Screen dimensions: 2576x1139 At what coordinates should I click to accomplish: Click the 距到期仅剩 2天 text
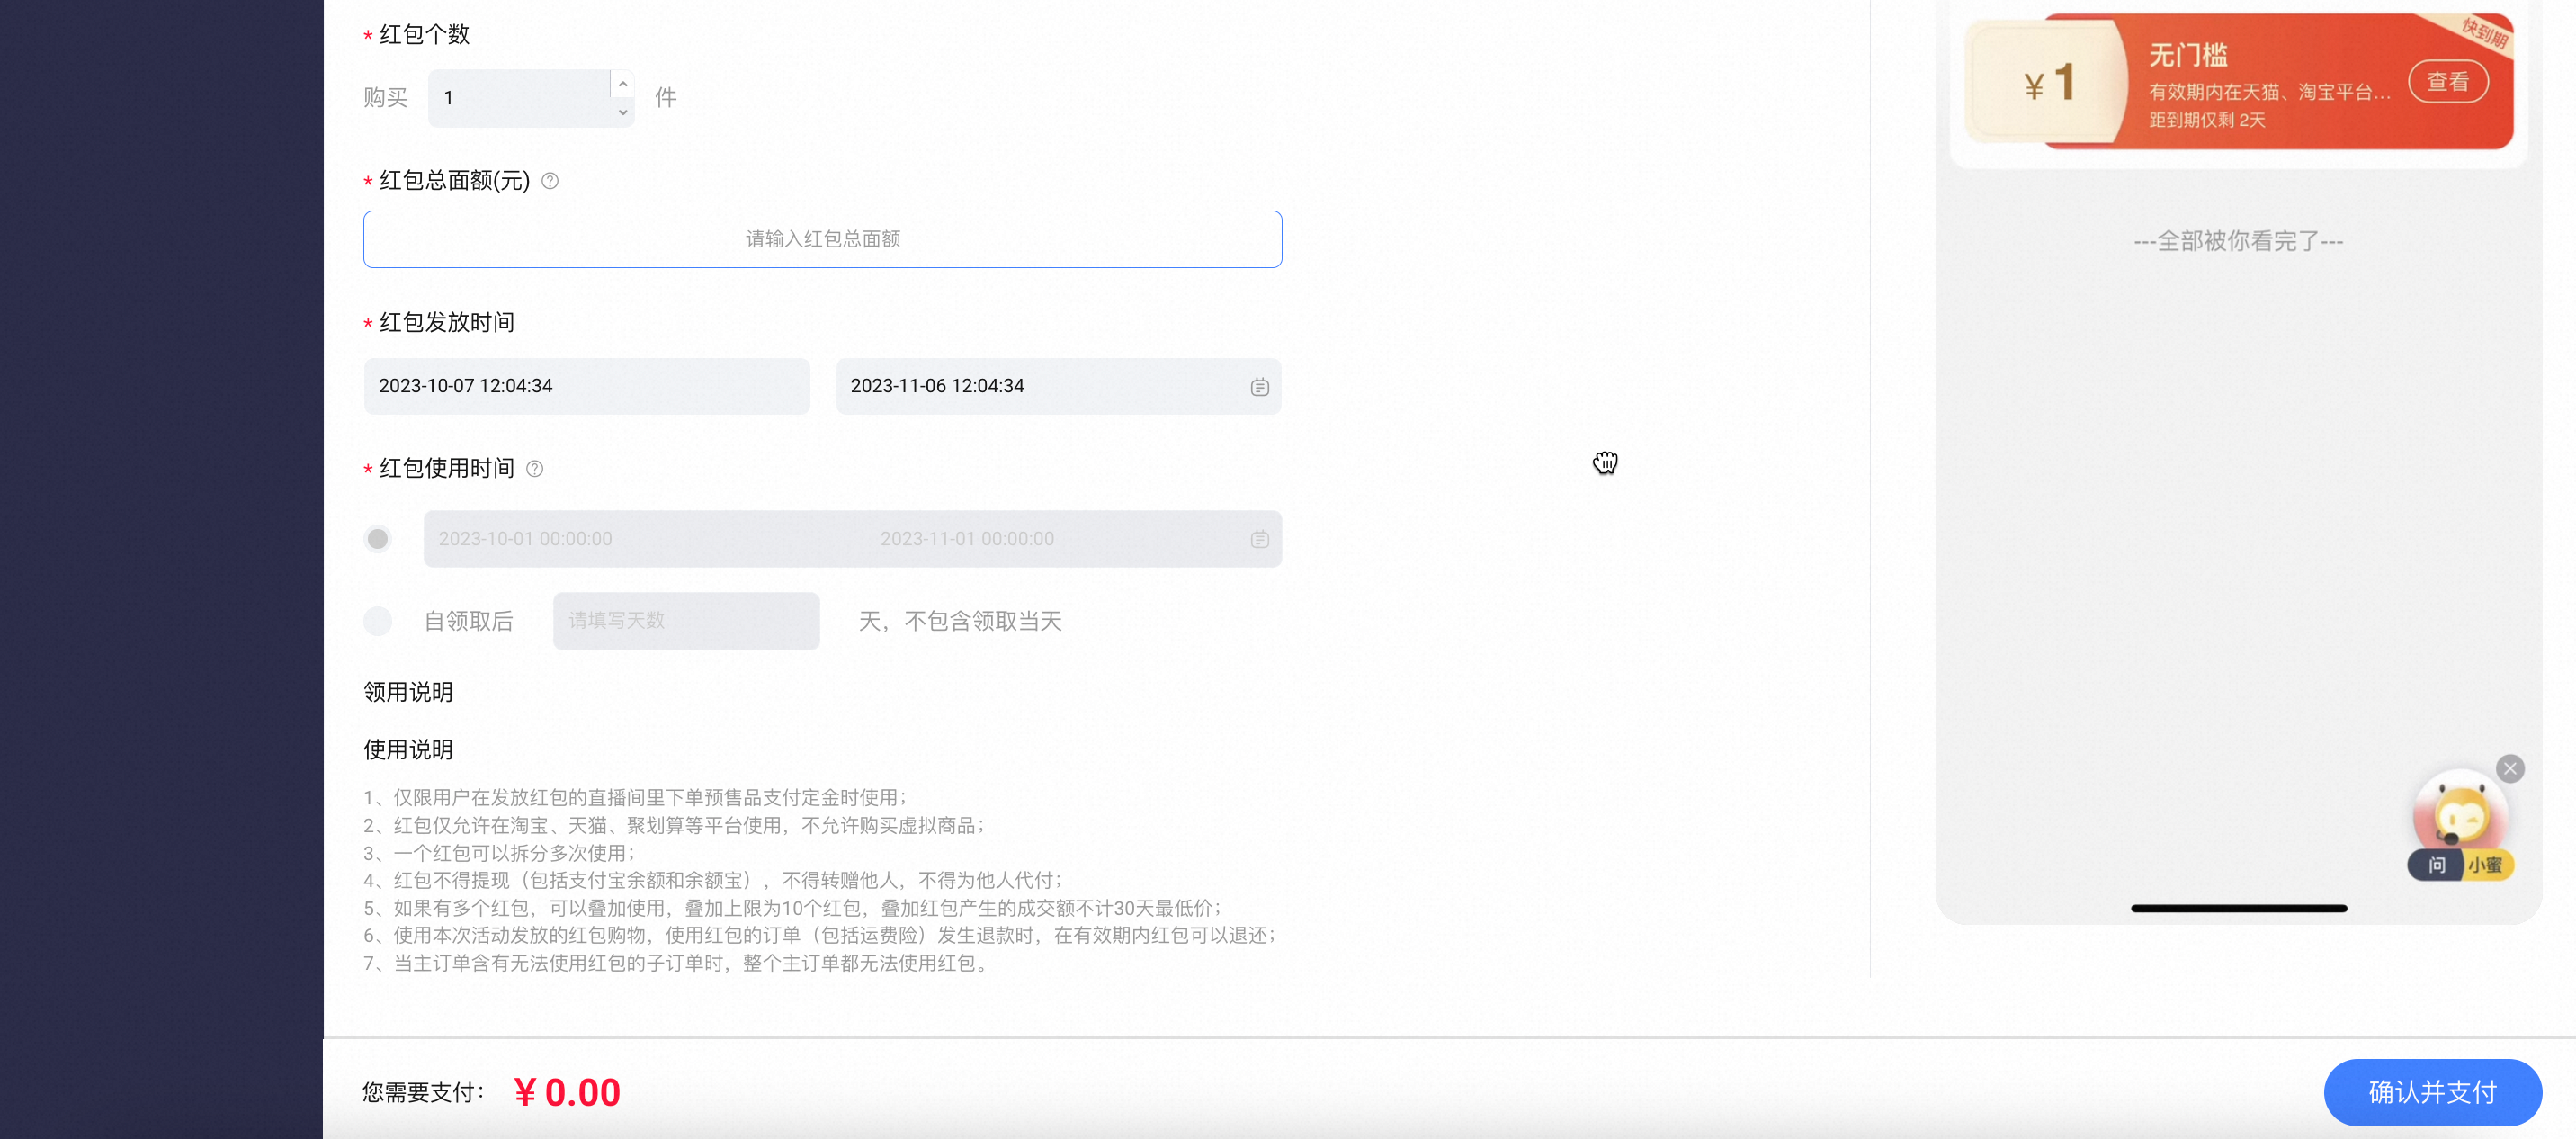click(2207, 120)
